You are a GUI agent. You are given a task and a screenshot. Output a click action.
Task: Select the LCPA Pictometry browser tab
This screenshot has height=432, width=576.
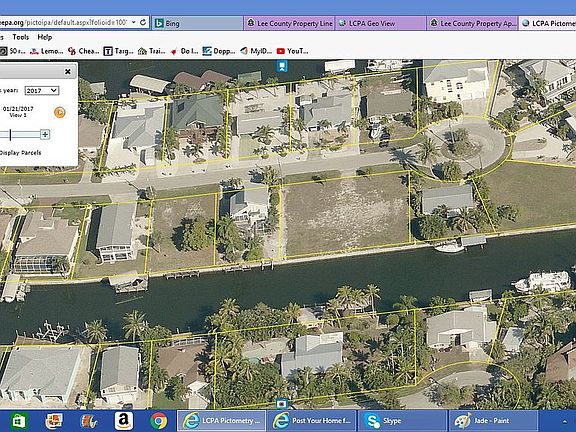[547, 24]
